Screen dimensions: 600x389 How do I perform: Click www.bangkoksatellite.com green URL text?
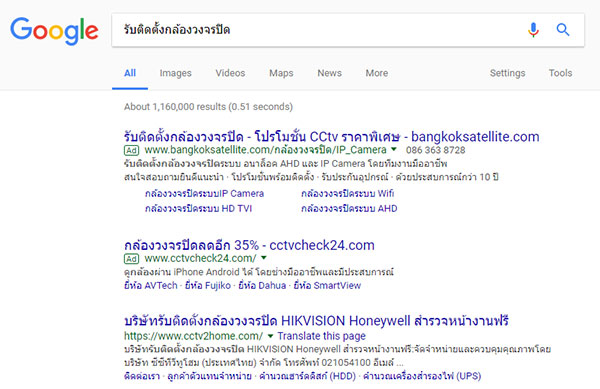[266, 150]
